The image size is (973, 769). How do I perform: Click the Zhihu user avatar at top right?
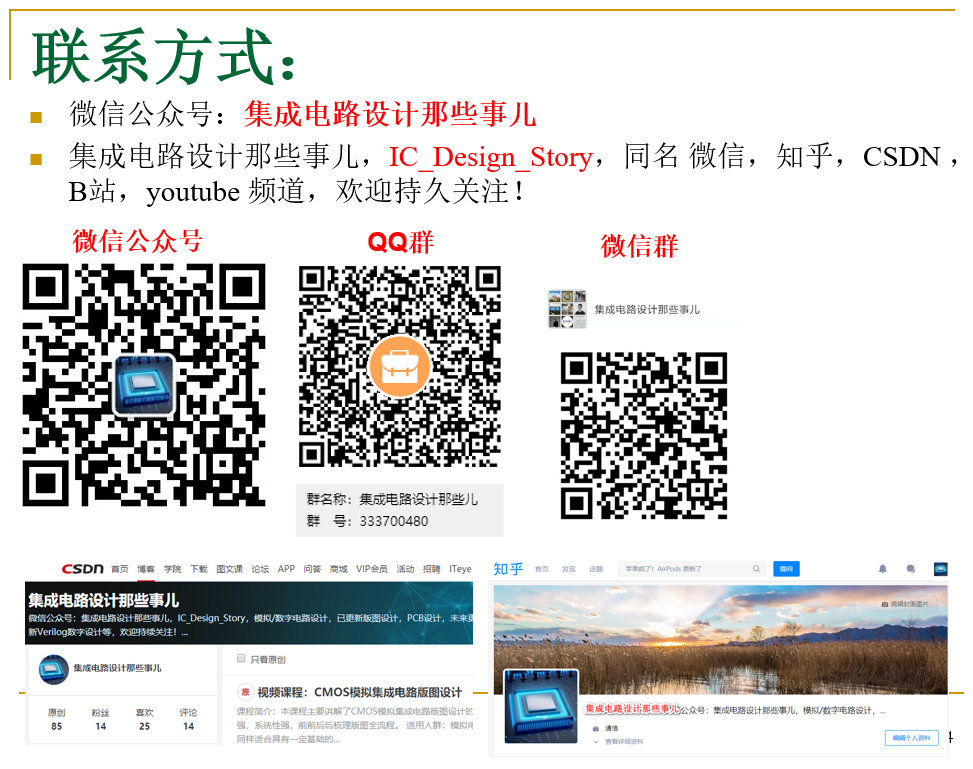(x=940, y=568)
